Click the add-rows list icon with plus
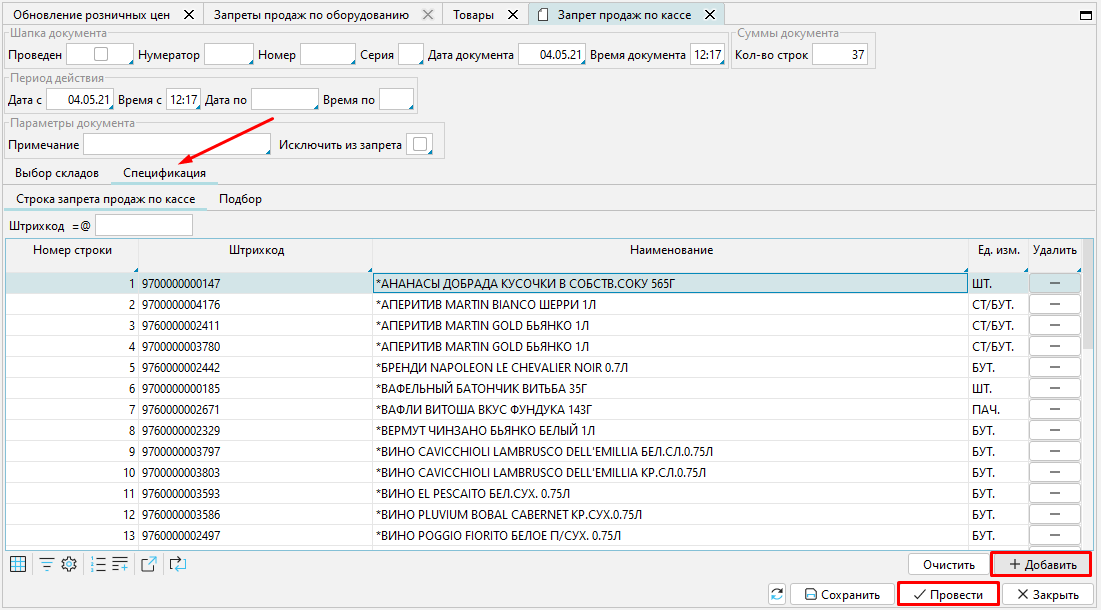 (x=120, y=564)
